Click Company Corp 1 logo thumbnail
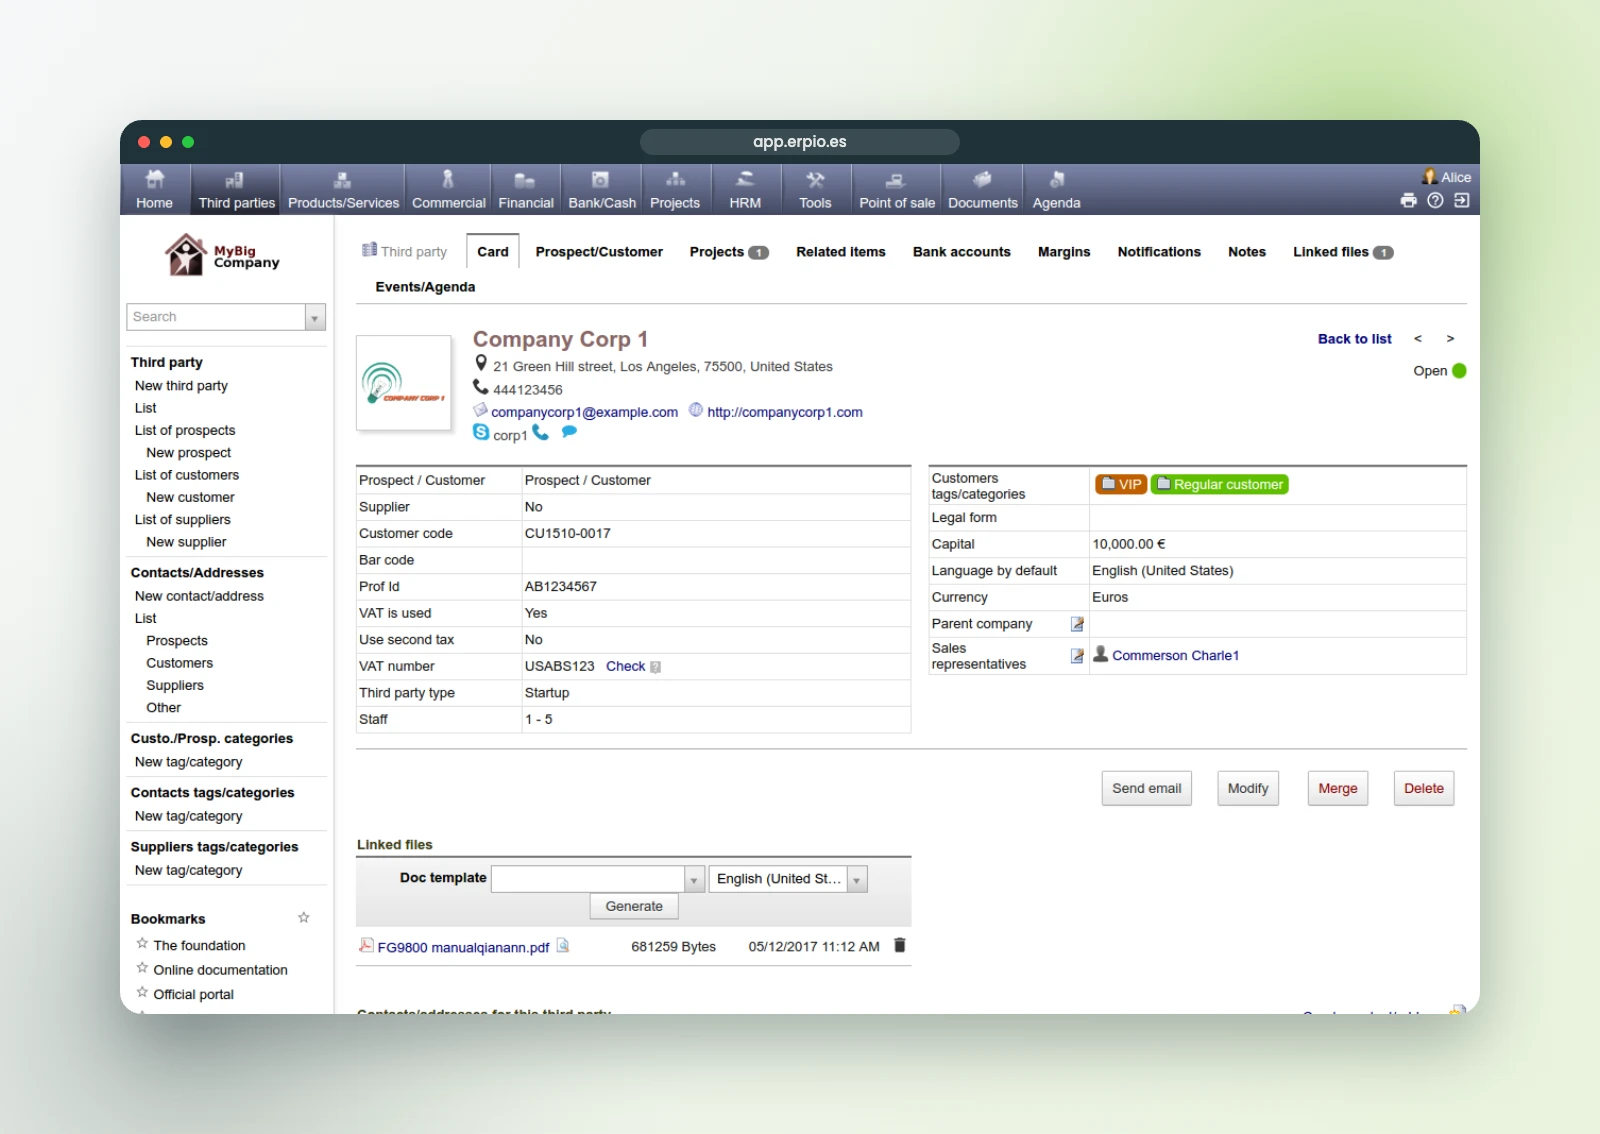The width and height of the screenshot is (1600, 1134). 404,383
